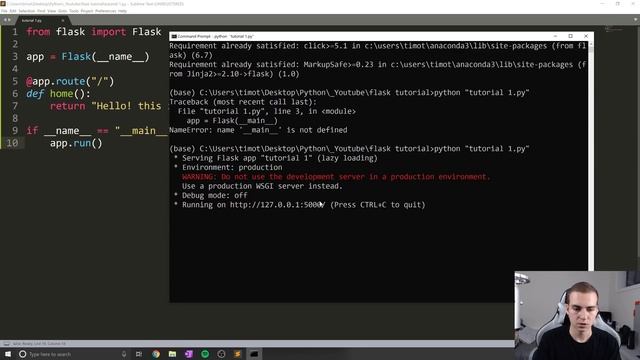This screenshot has width=640, height=360.
Task: Go to next tab with right arrow
Action: (x=9, y=20)
